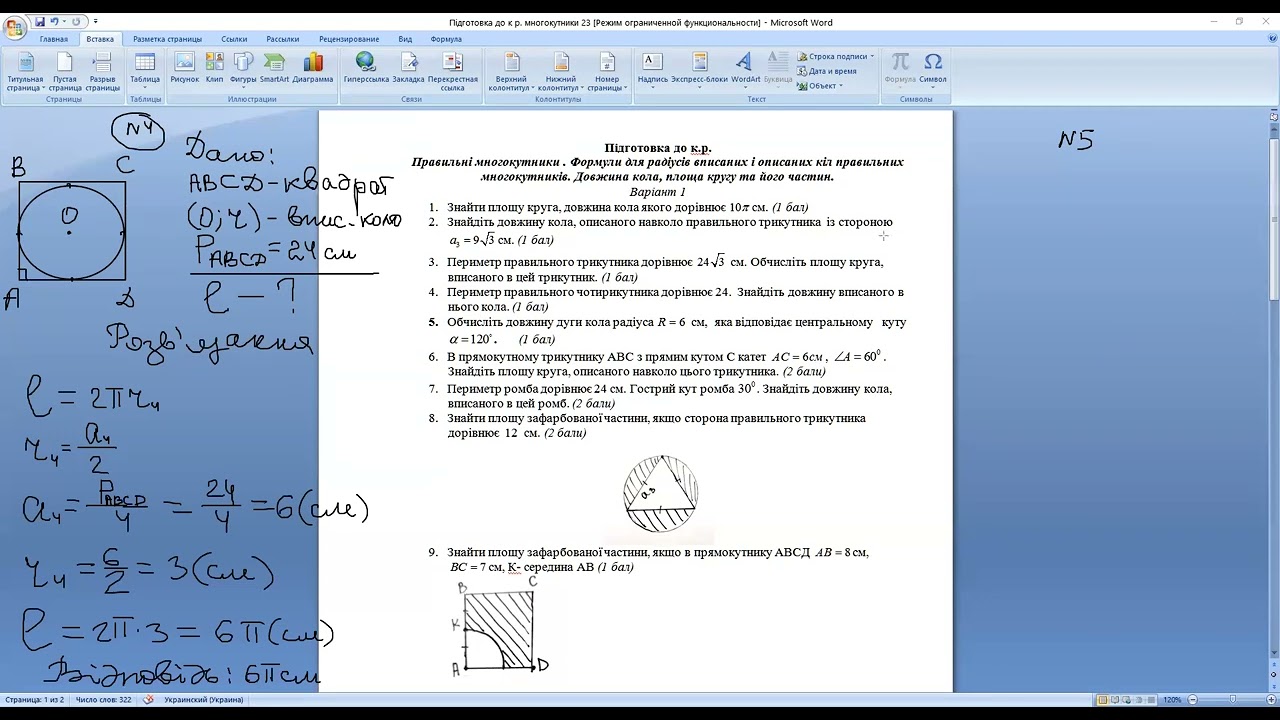
Task: Click the page count 'Страница: 1 из 2'
Action: click(34, 700)
